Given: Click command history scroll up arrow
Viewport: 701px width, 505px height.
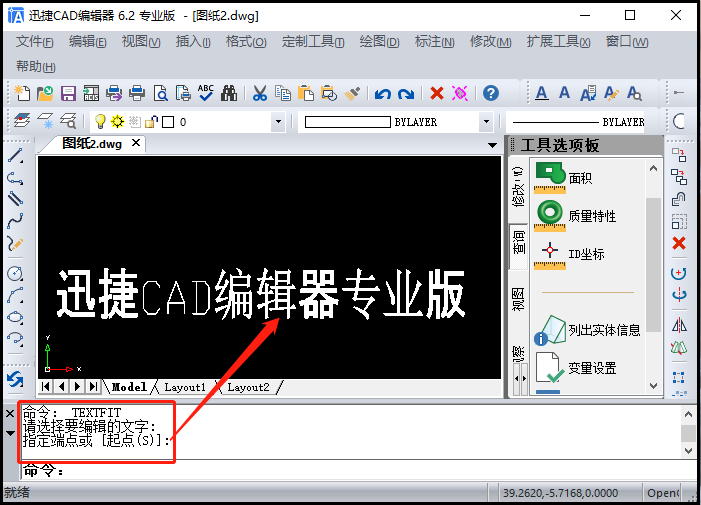Looking at the screenshot, I should [688, 414].
